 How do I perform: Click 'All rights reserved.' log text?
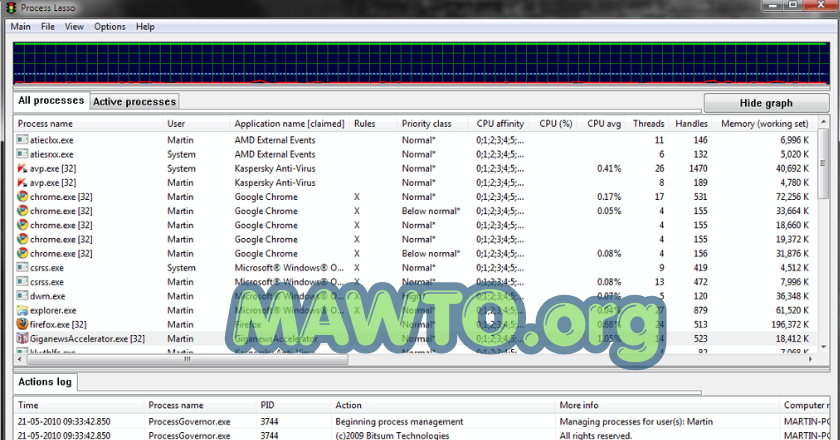tap(596, 435)
